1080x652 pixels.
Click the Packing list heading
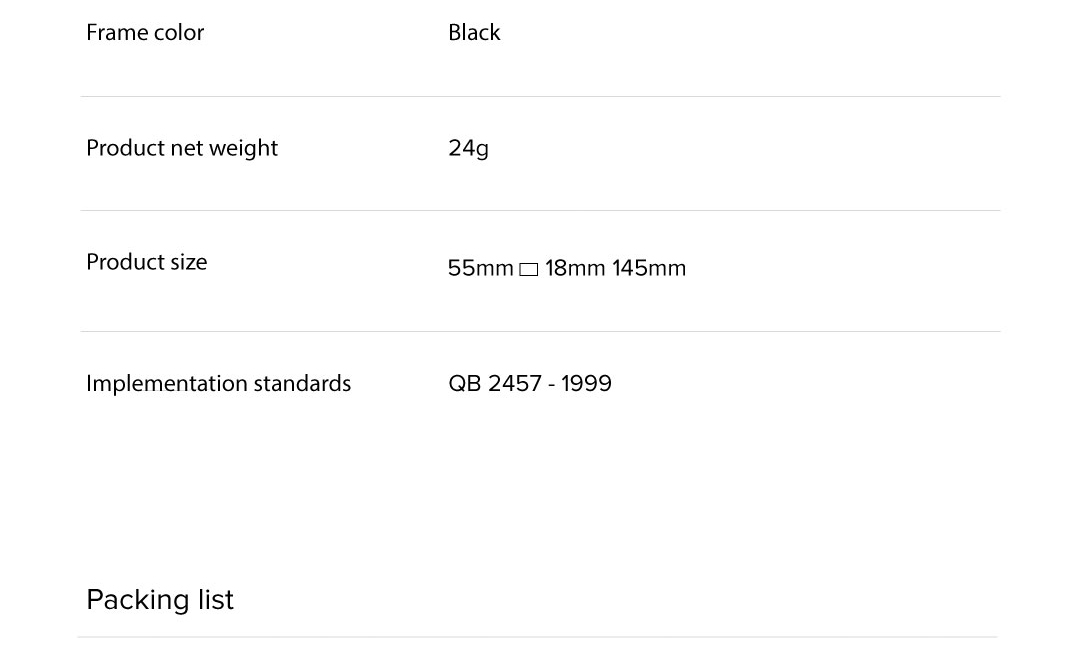pos(160,600)
